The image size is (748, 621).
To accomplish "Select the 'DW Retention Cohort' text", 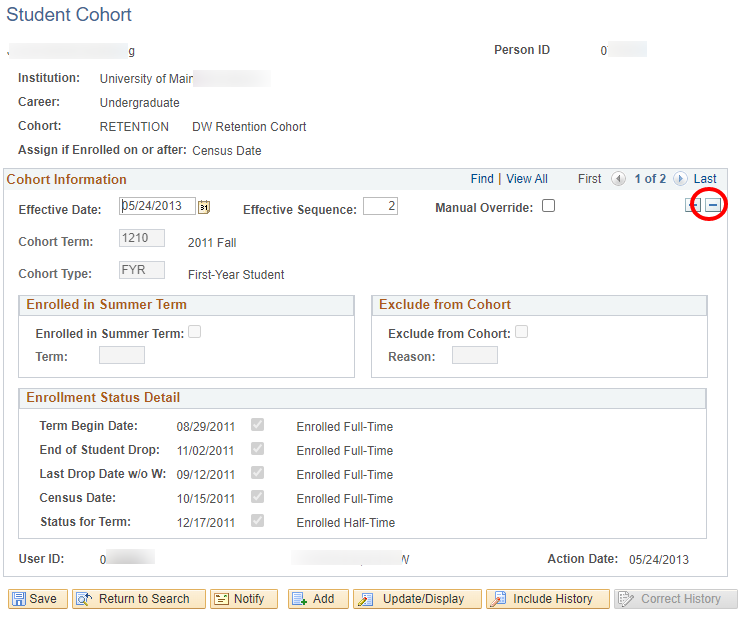I will (x=249, y=127).
